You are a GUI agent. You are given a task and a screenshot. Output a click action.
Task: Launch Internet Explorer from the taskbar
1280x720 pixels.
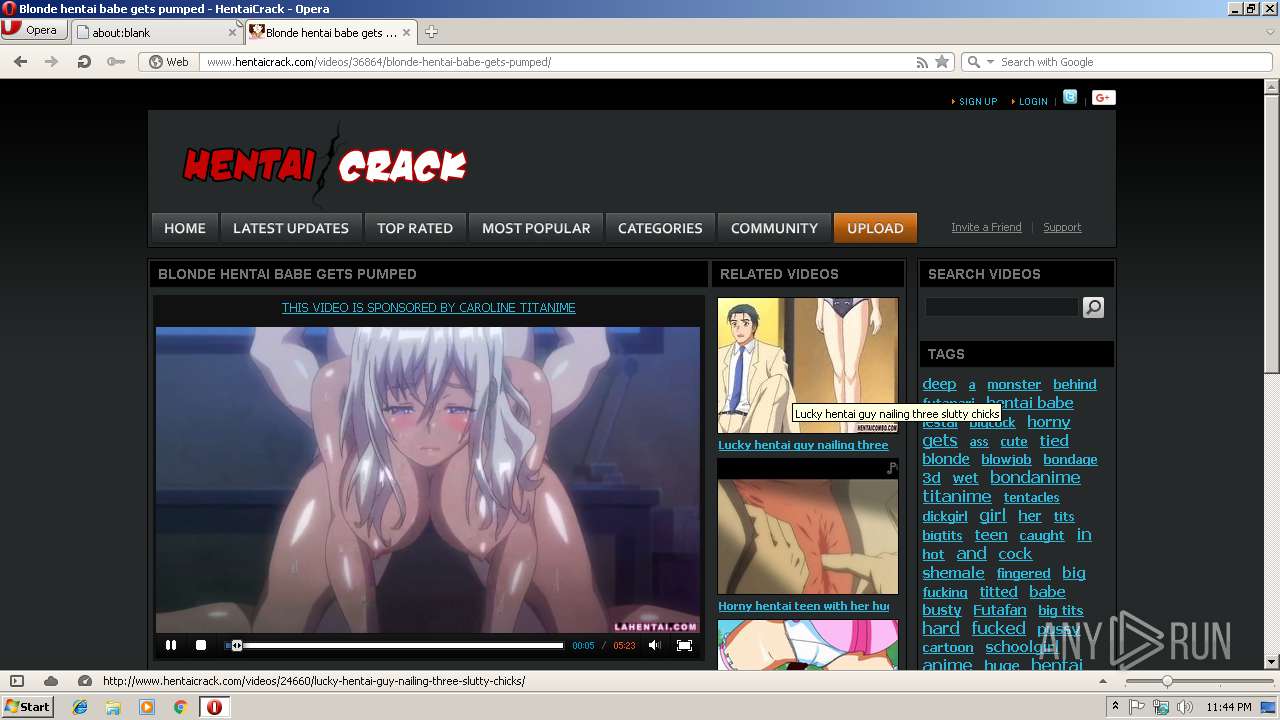(80, 707)
